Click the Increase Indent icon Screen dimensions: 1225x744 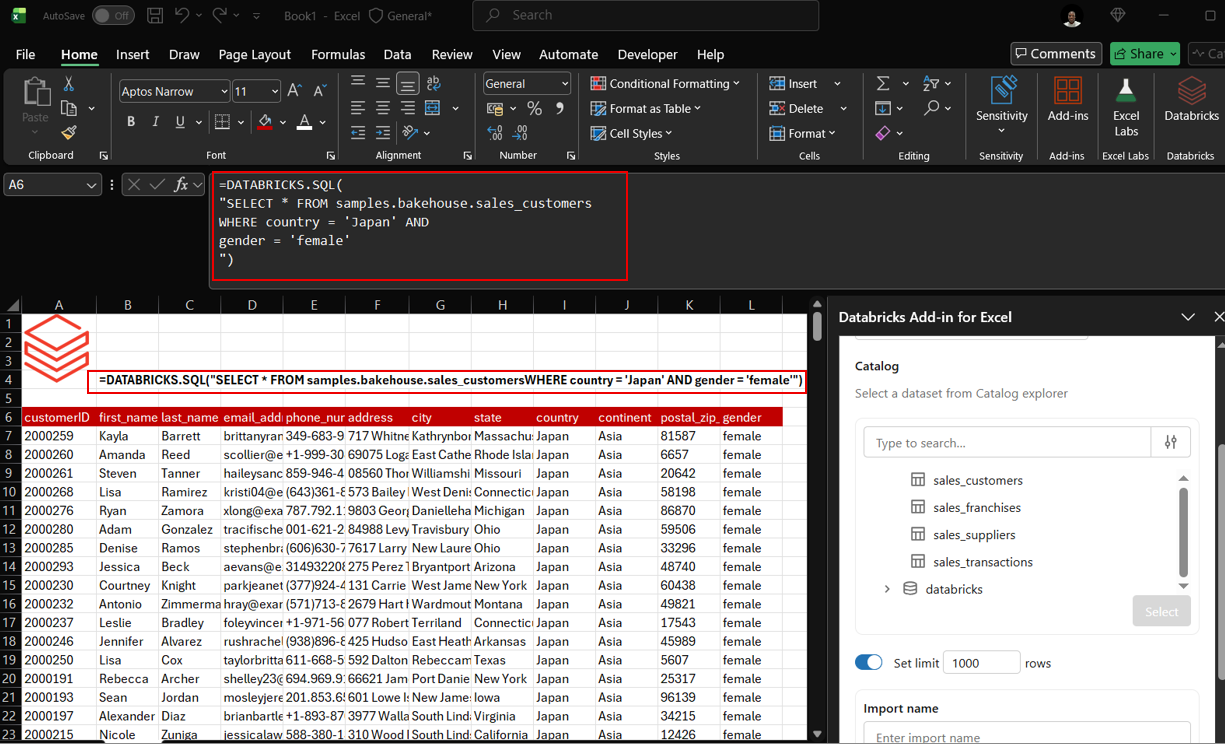[383, 132]
